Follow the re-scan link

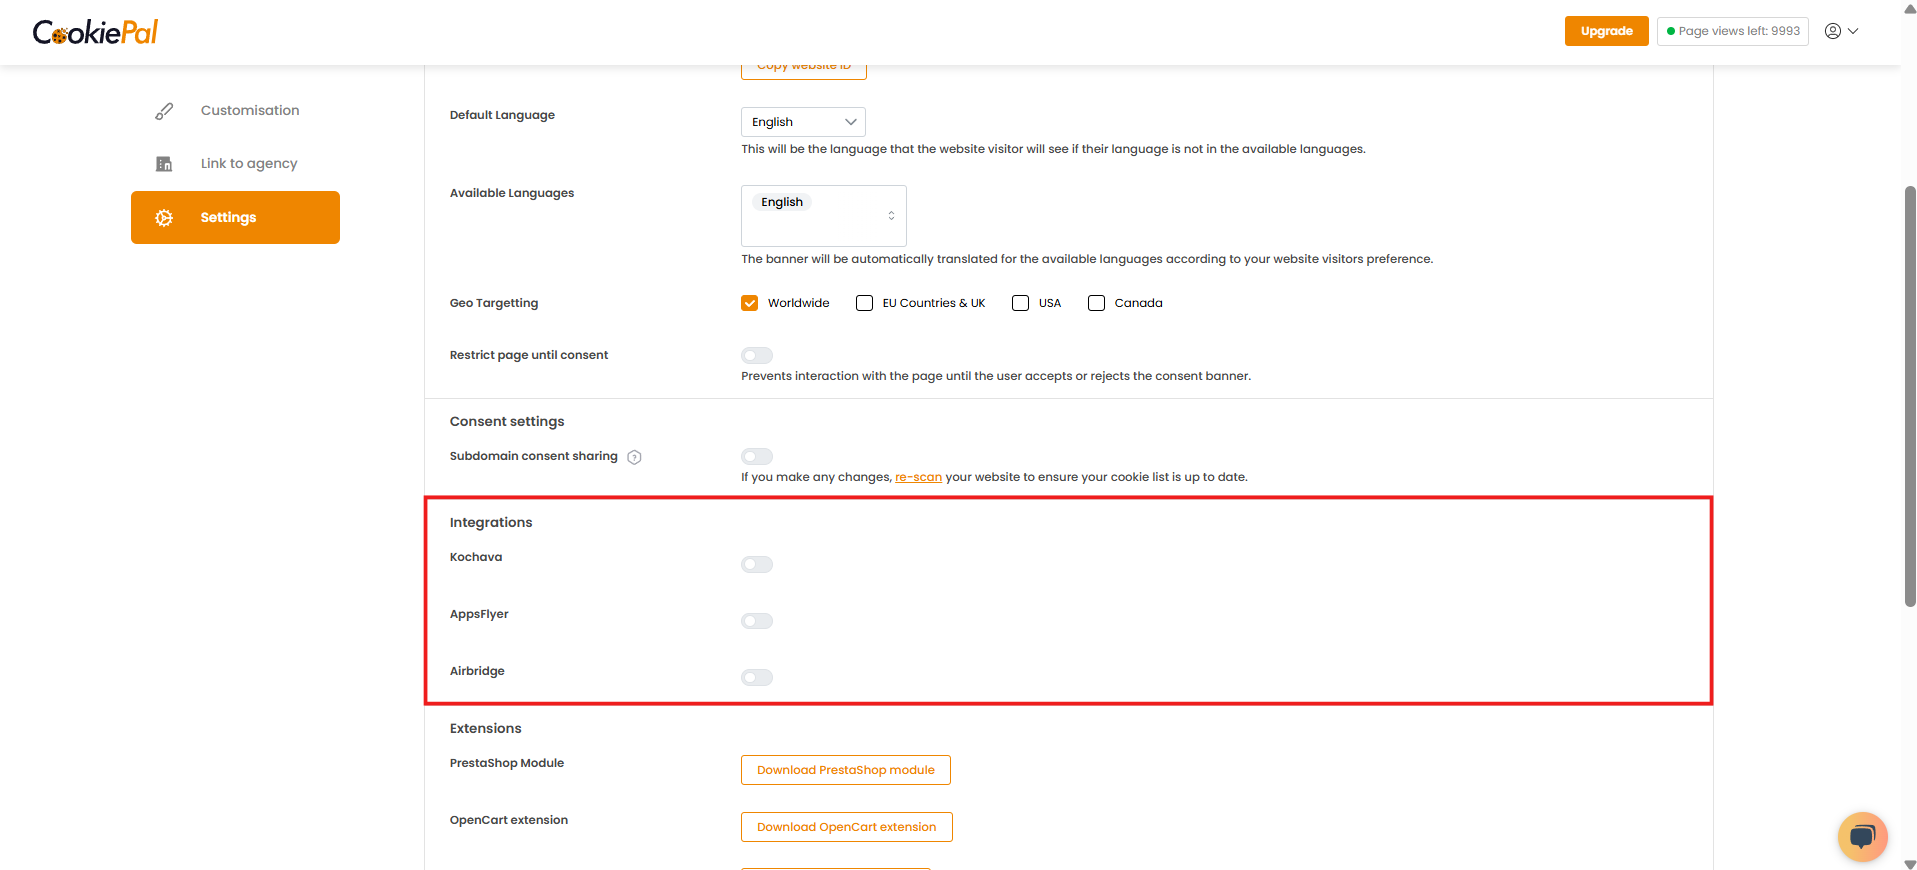click(x=918, y=477)
